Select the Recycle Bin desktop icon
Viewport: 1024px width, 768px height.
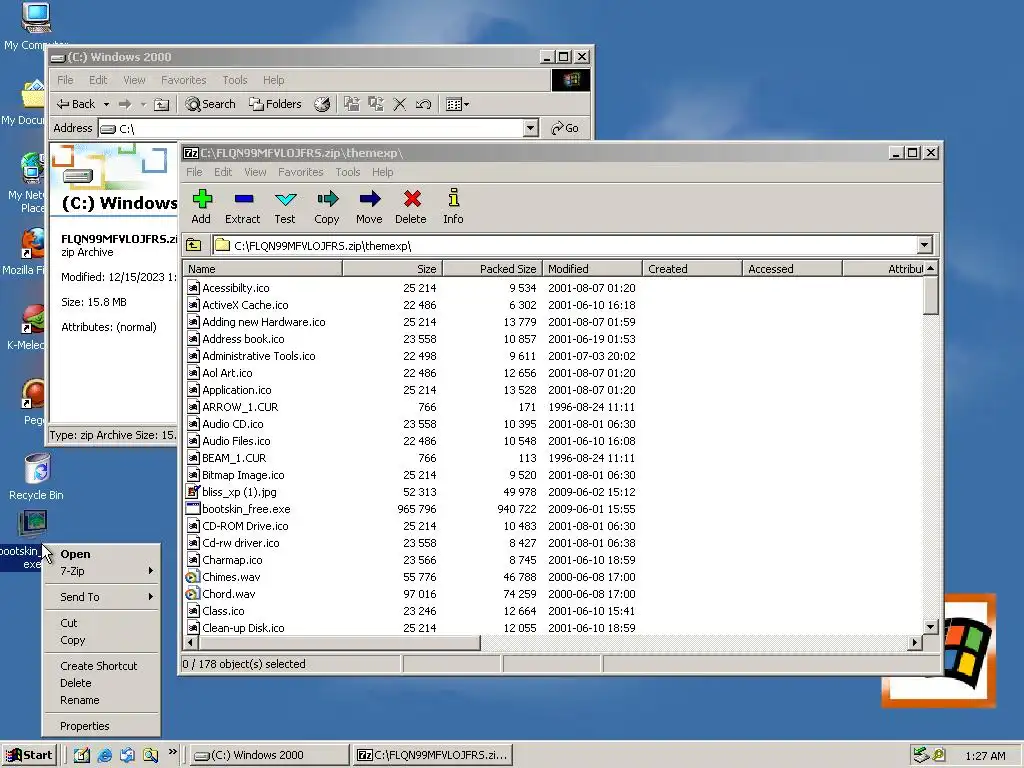[37, 469]
